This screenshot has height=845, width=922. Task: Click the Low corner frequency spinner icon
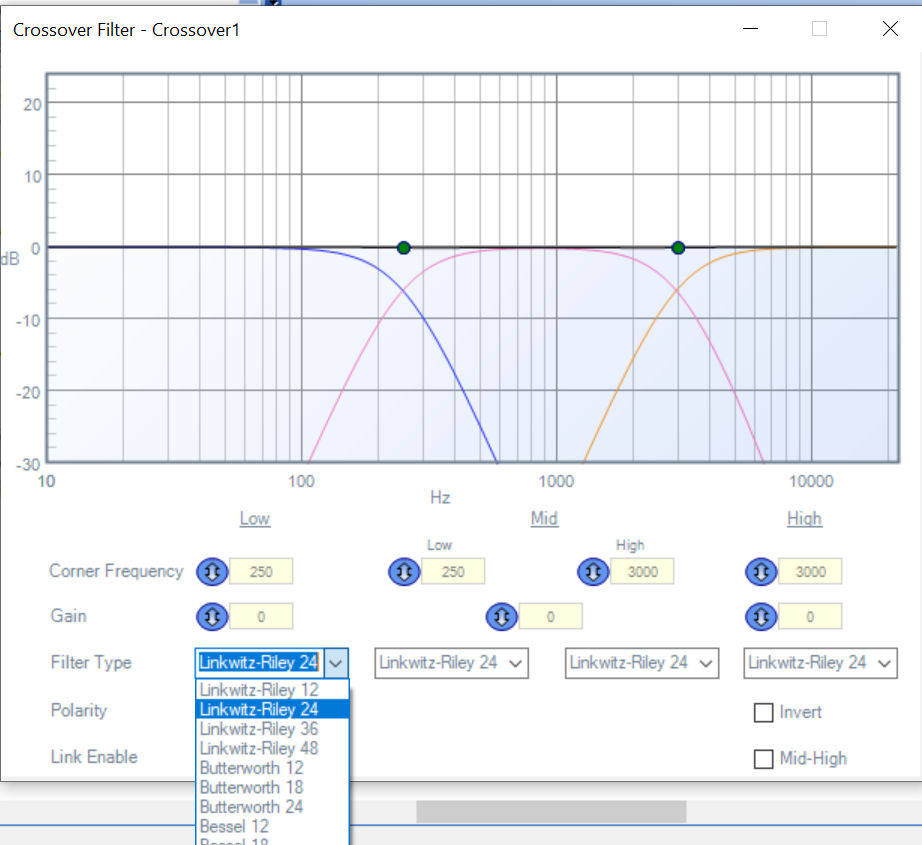211,572
